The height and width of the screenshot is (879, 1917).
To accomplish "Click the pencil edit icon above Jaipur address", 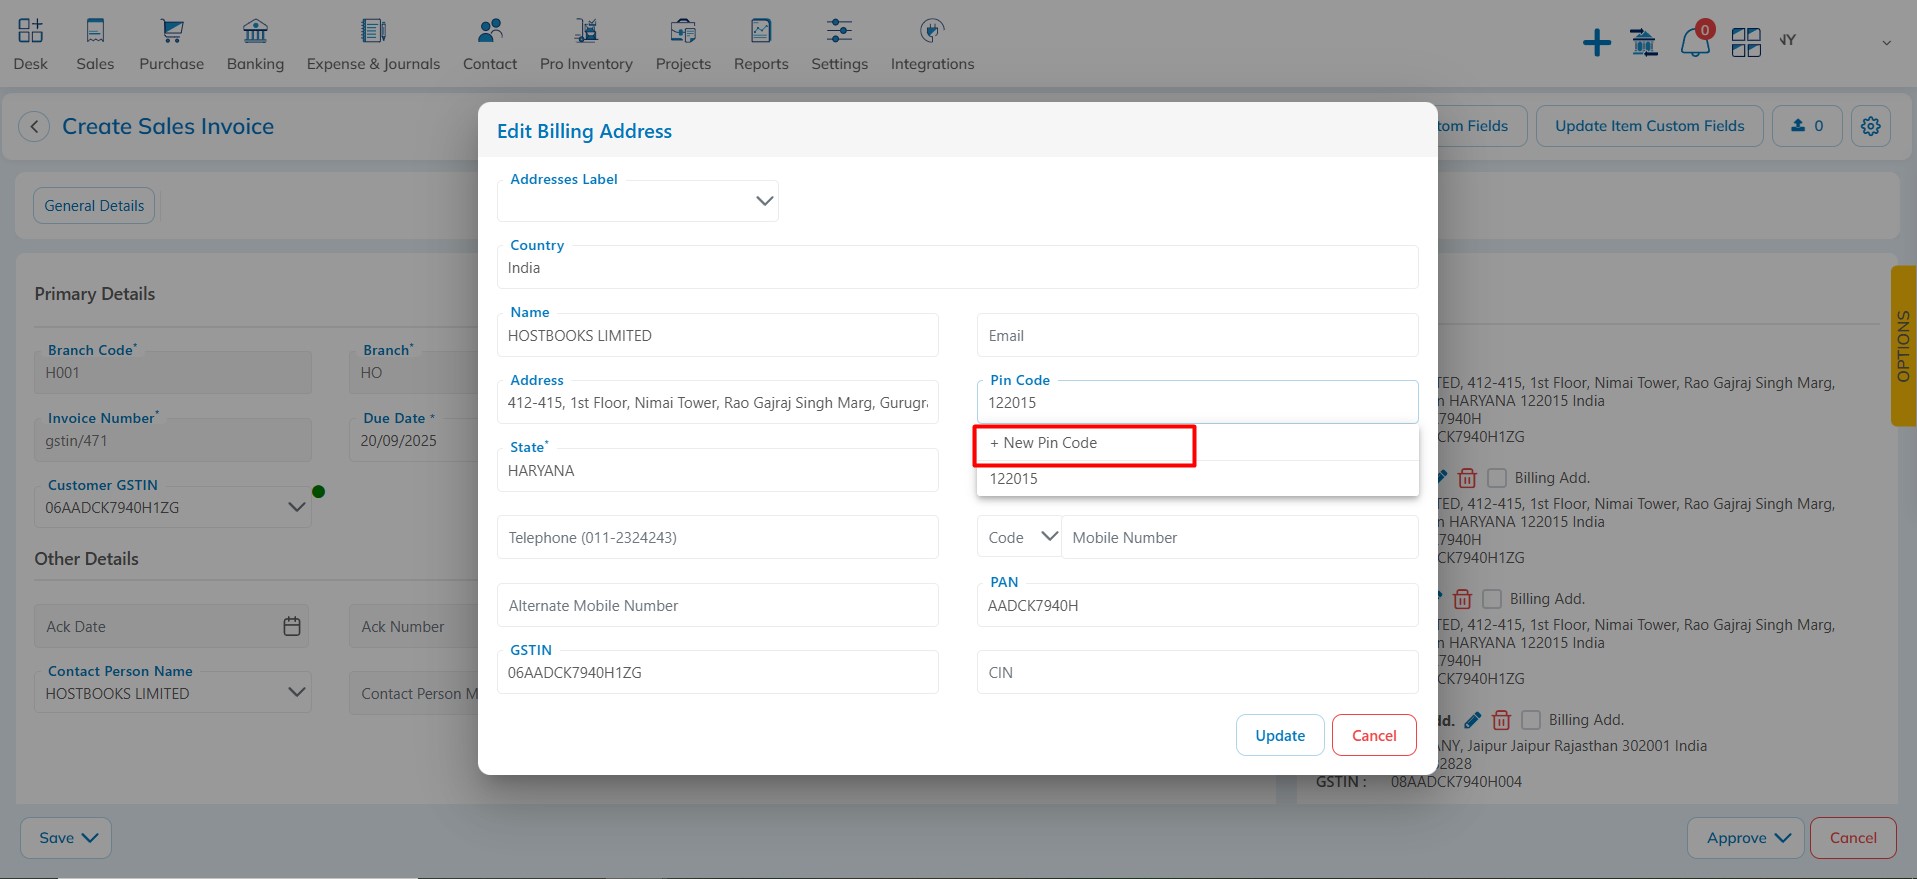I will click(x=1472, y=720).
